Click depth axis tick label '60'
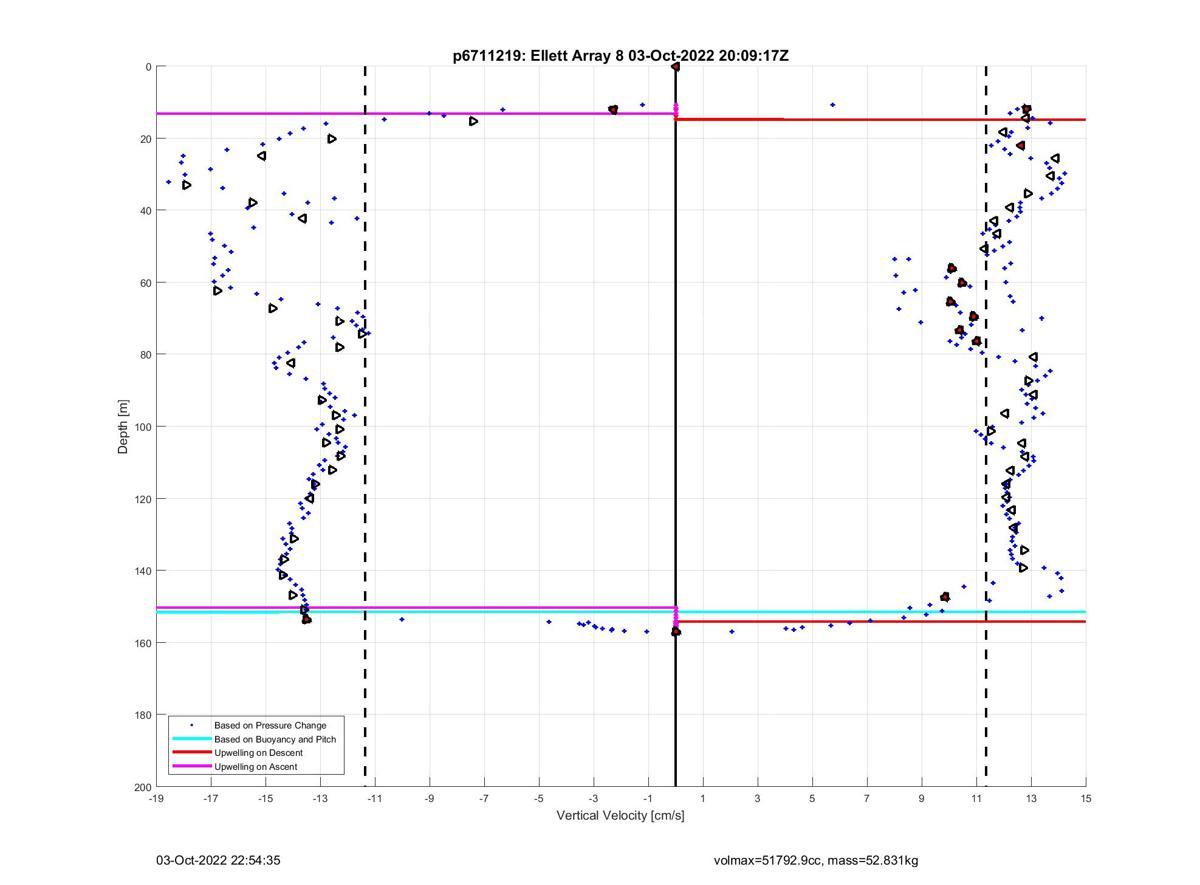Screen dimensions: 1200x885 pos(145,283)
